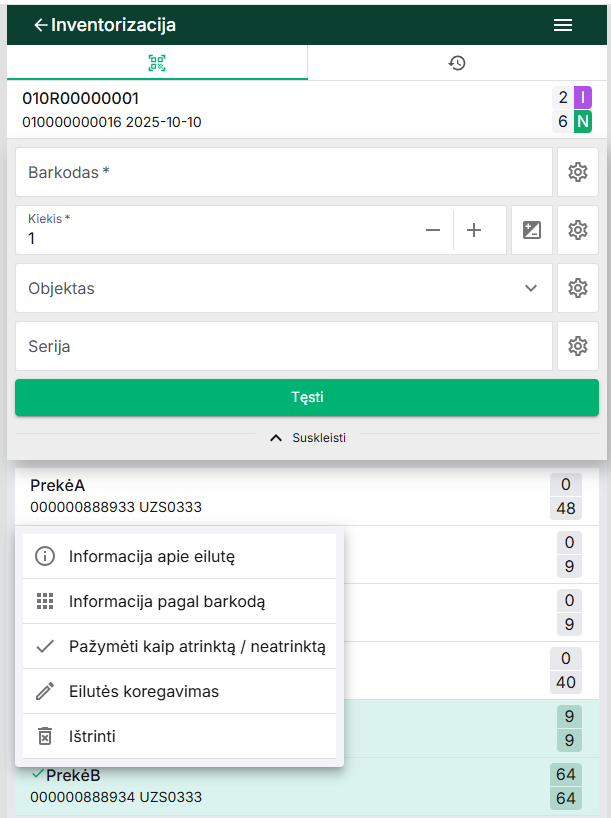611x818 pixels.
Task: Decrease quantity with the minus button
Action: [x=433, y=230]
